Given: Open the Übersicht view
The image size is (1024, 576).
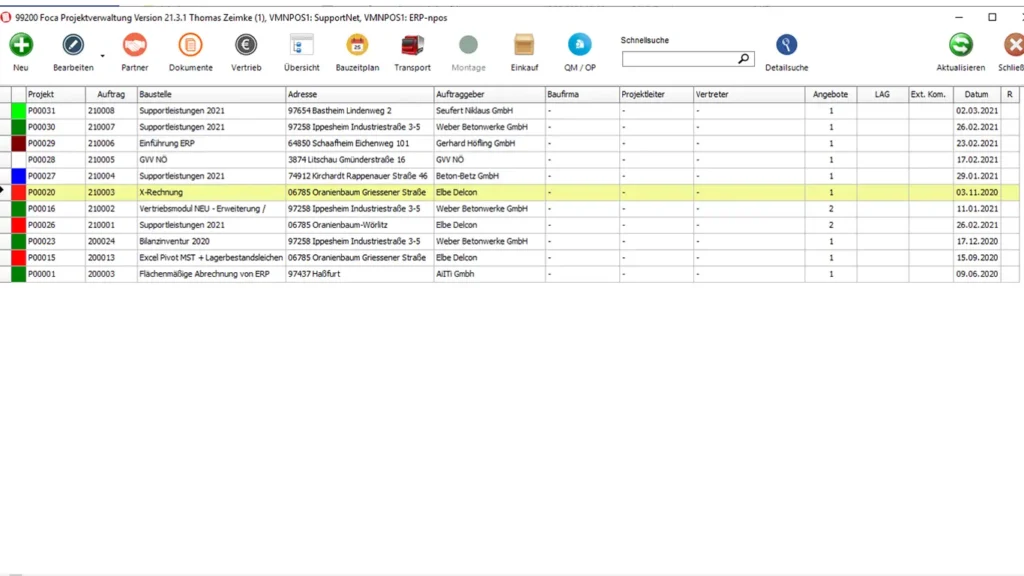Looking at the screenshot, I should [301, 46].
